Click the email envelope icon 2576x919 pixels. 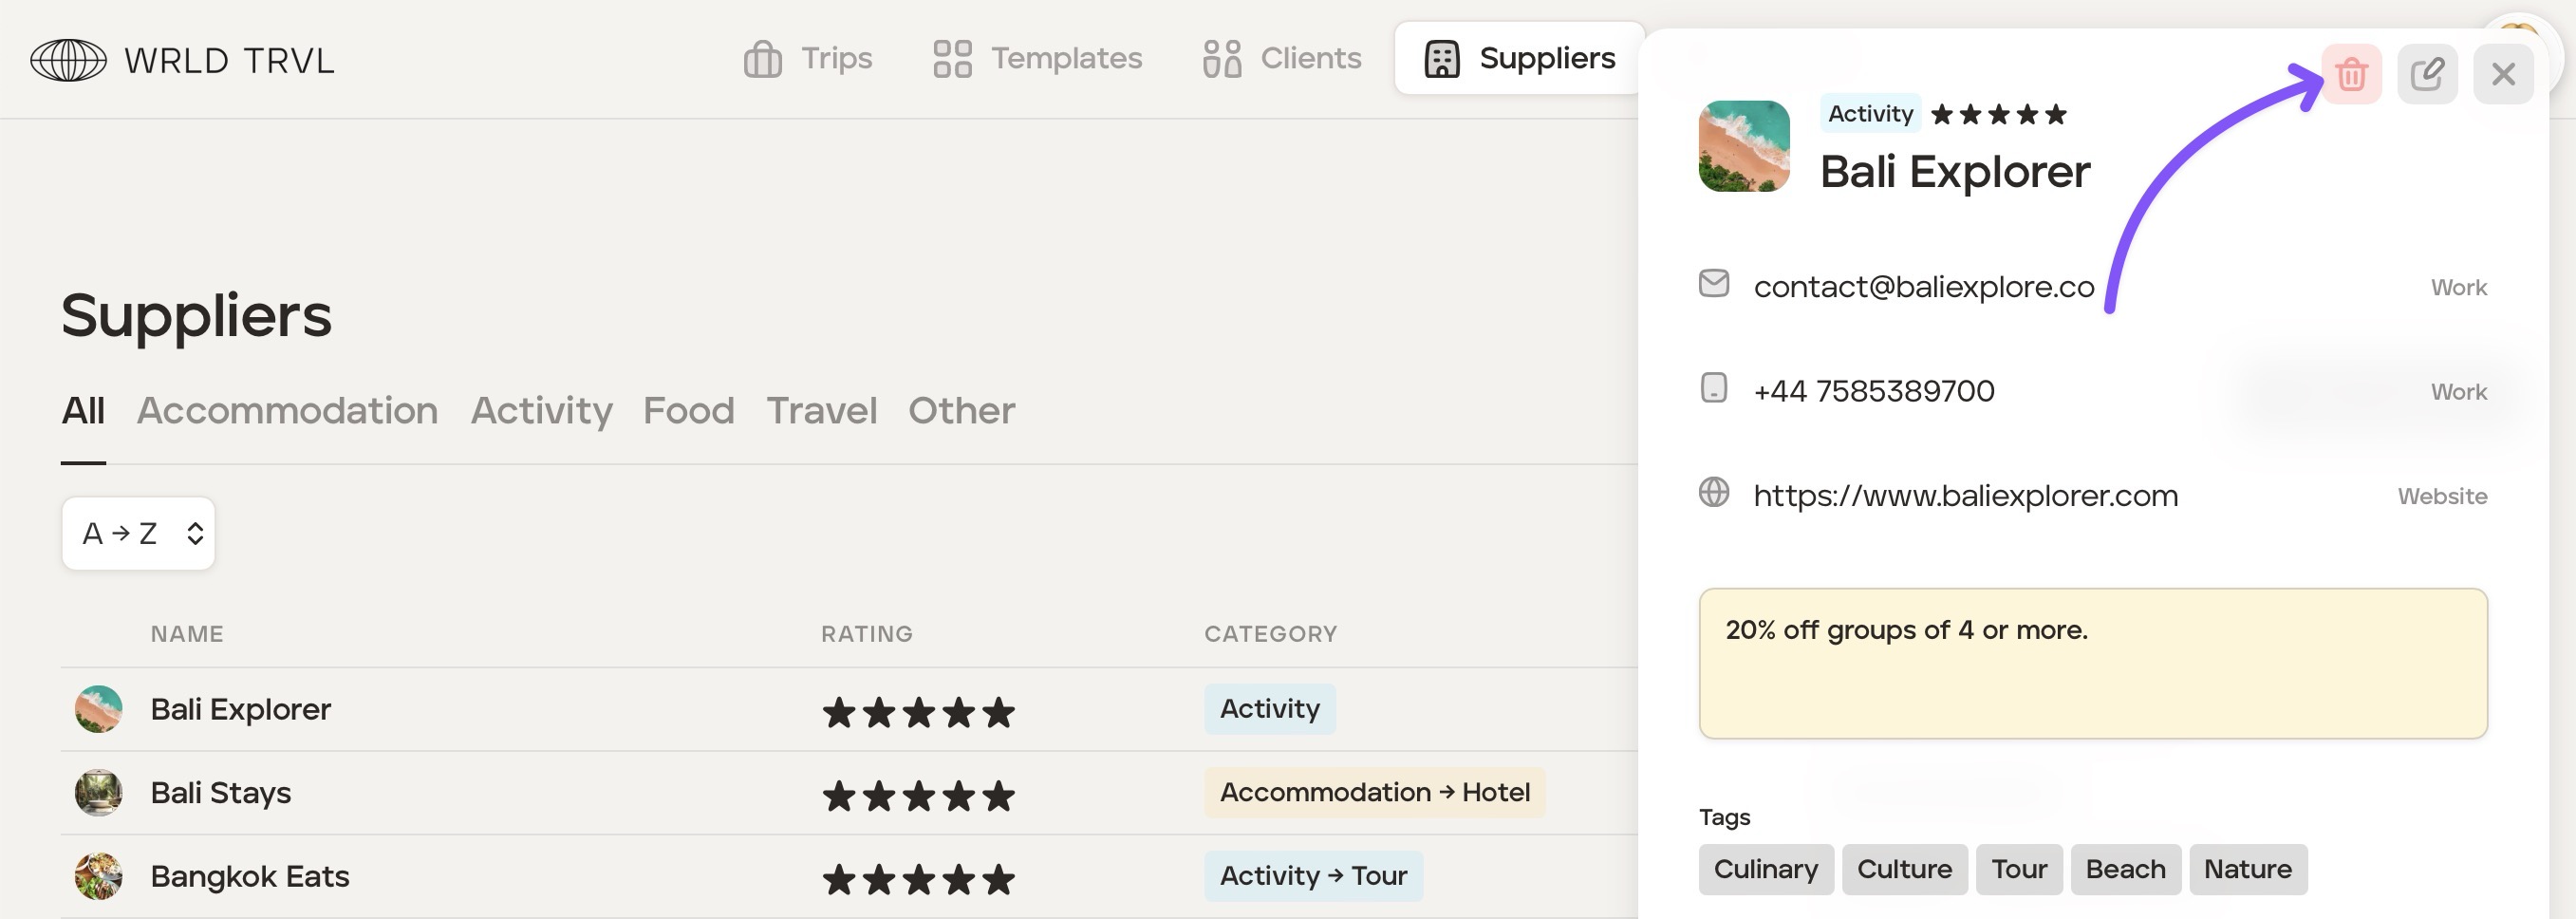click(x=1714, y=284)
